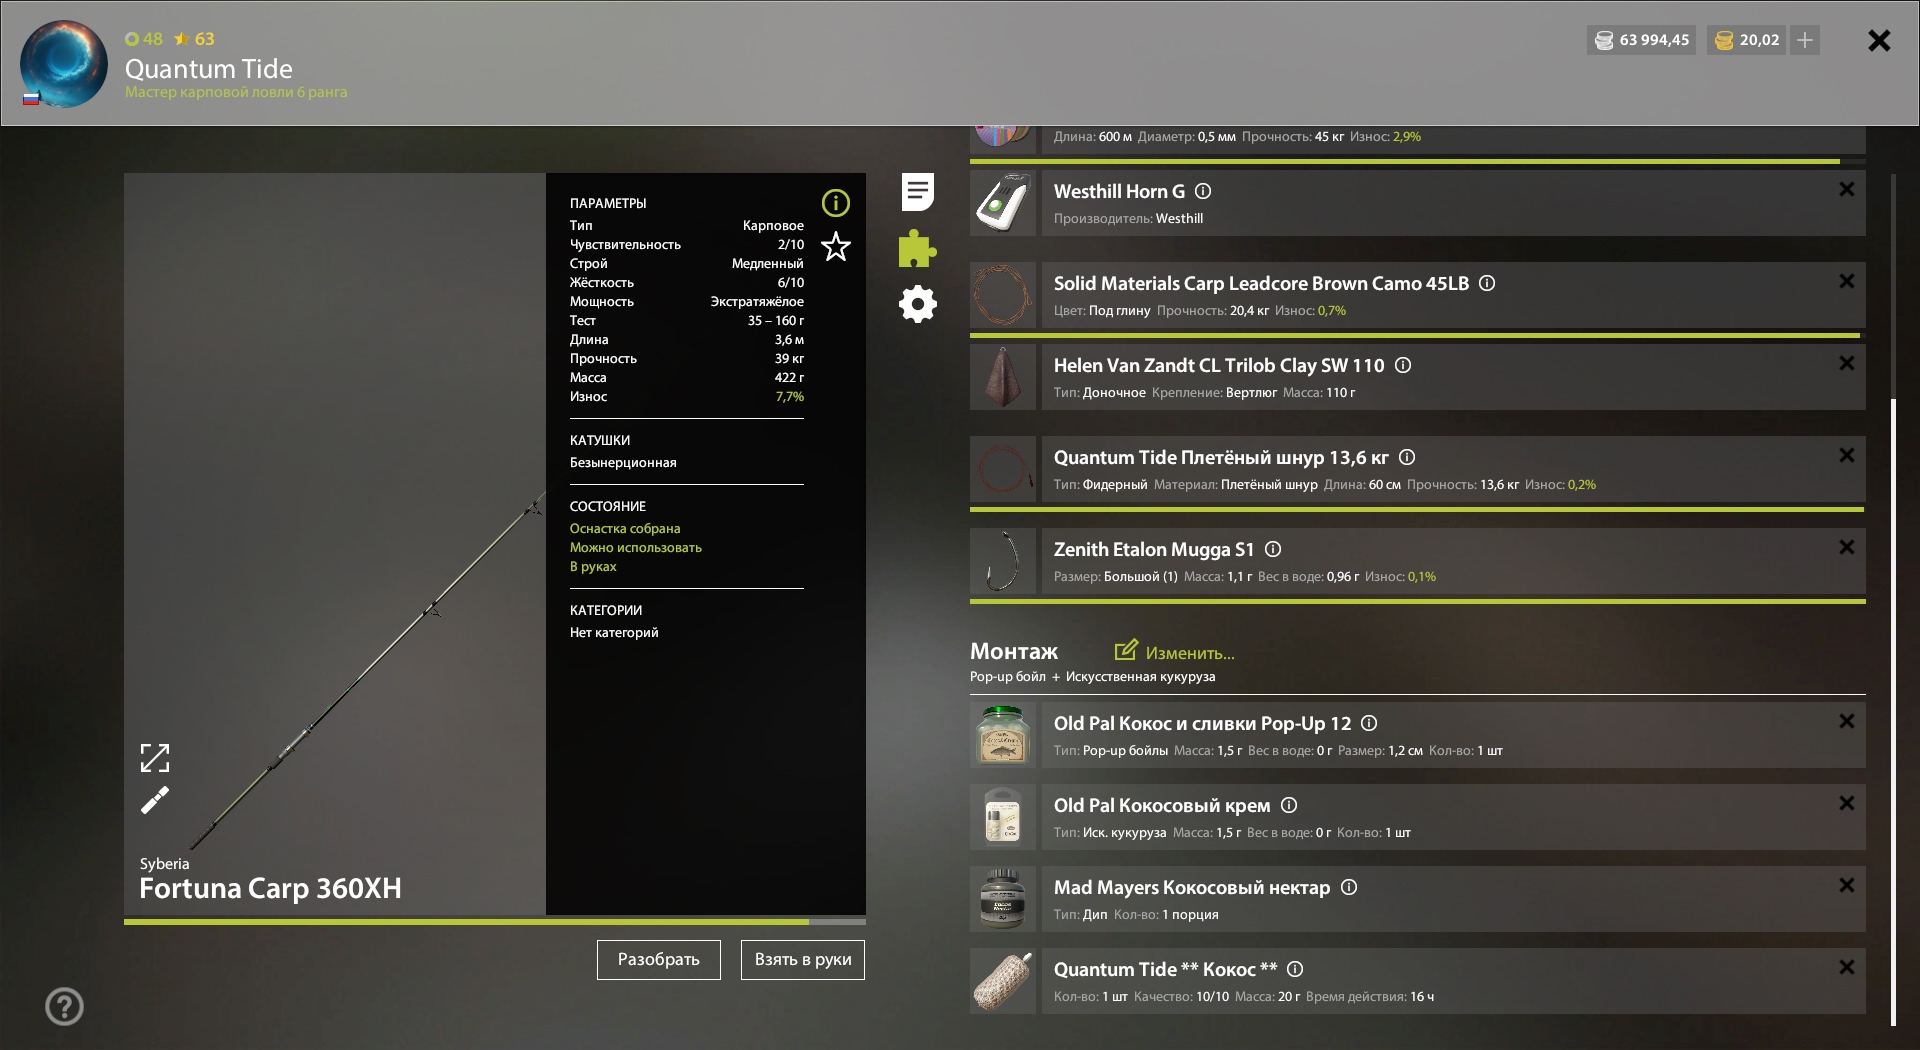The width and height of the screenshot is (1920, 1050).
Task: Open the notes list icon
Action: [x=917, y=192]
